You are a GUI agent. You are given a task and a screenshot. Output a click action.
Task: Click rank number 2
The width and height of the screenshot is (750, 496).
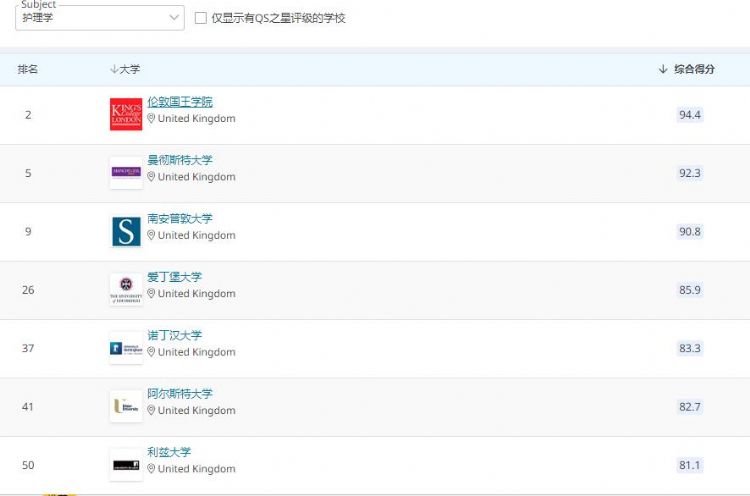pyautogui.click(x=28, y=115)
